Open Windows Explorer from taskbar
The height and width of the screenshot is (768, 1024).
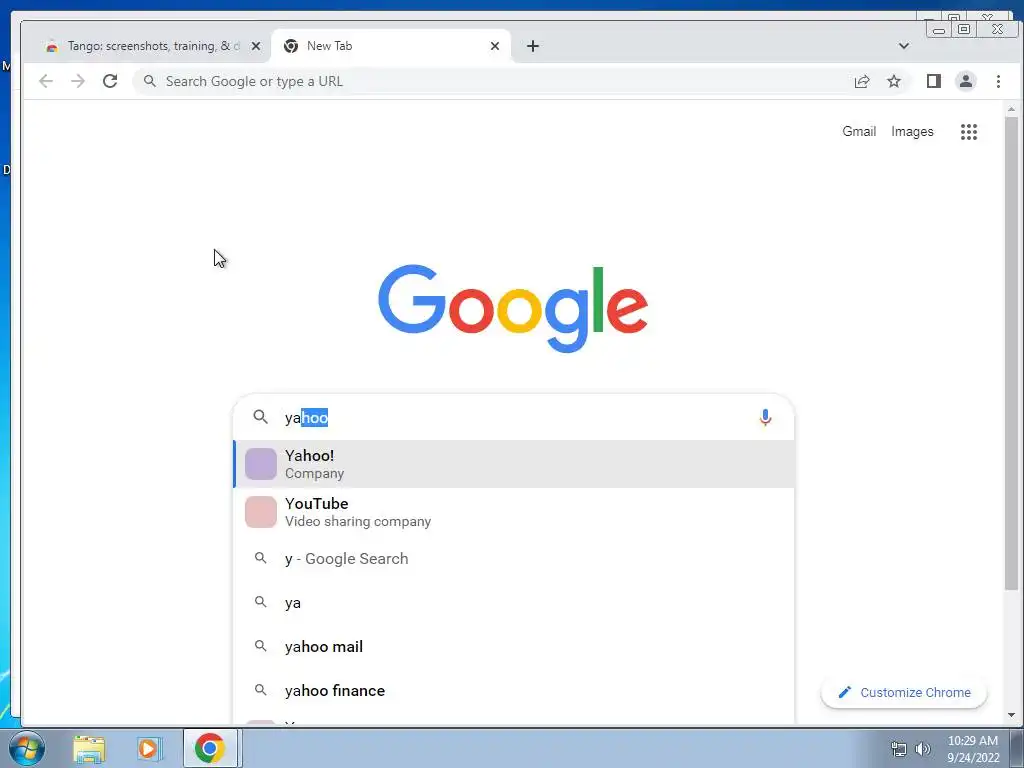(x=89, y=748)
